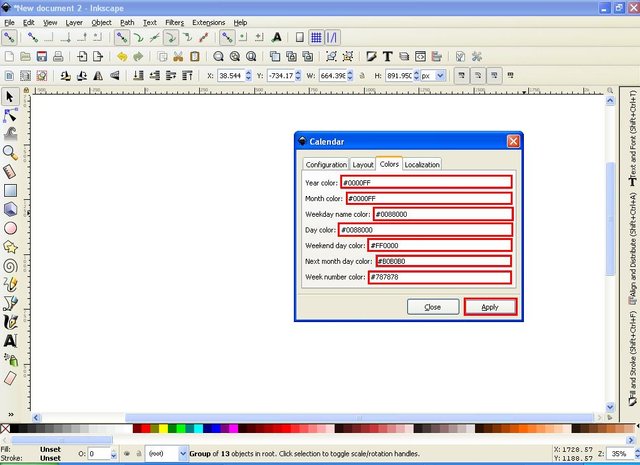Image resolution: width=640 pixels, height=465 pixels.
Task: Switch to the Configuration tab
Action: point(326,165)
